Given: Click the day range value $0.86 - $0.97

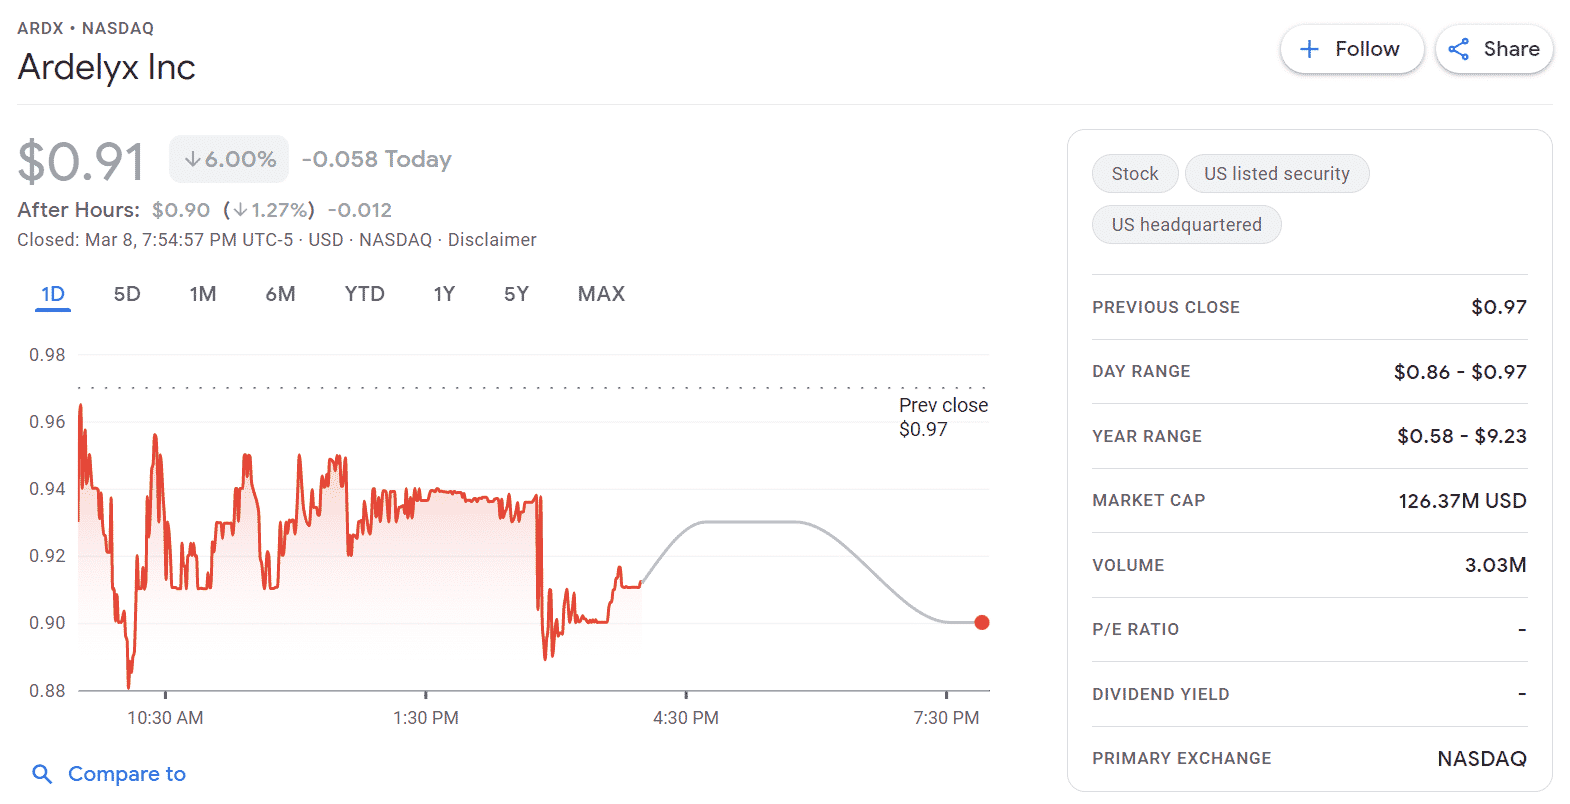Looking at the screenshot, I should (x=1460, y=372).
